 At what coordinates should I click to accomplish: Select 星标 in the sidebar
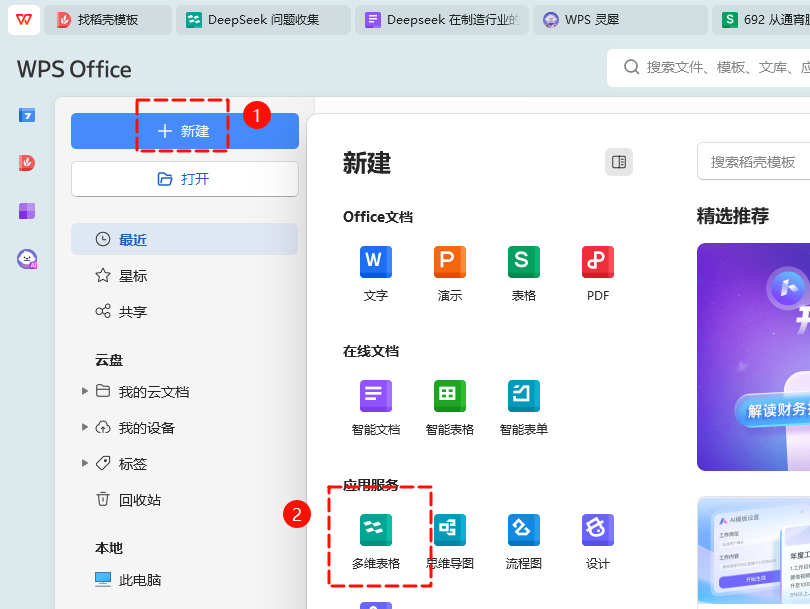pyautogui.click(x=184, y=275)
